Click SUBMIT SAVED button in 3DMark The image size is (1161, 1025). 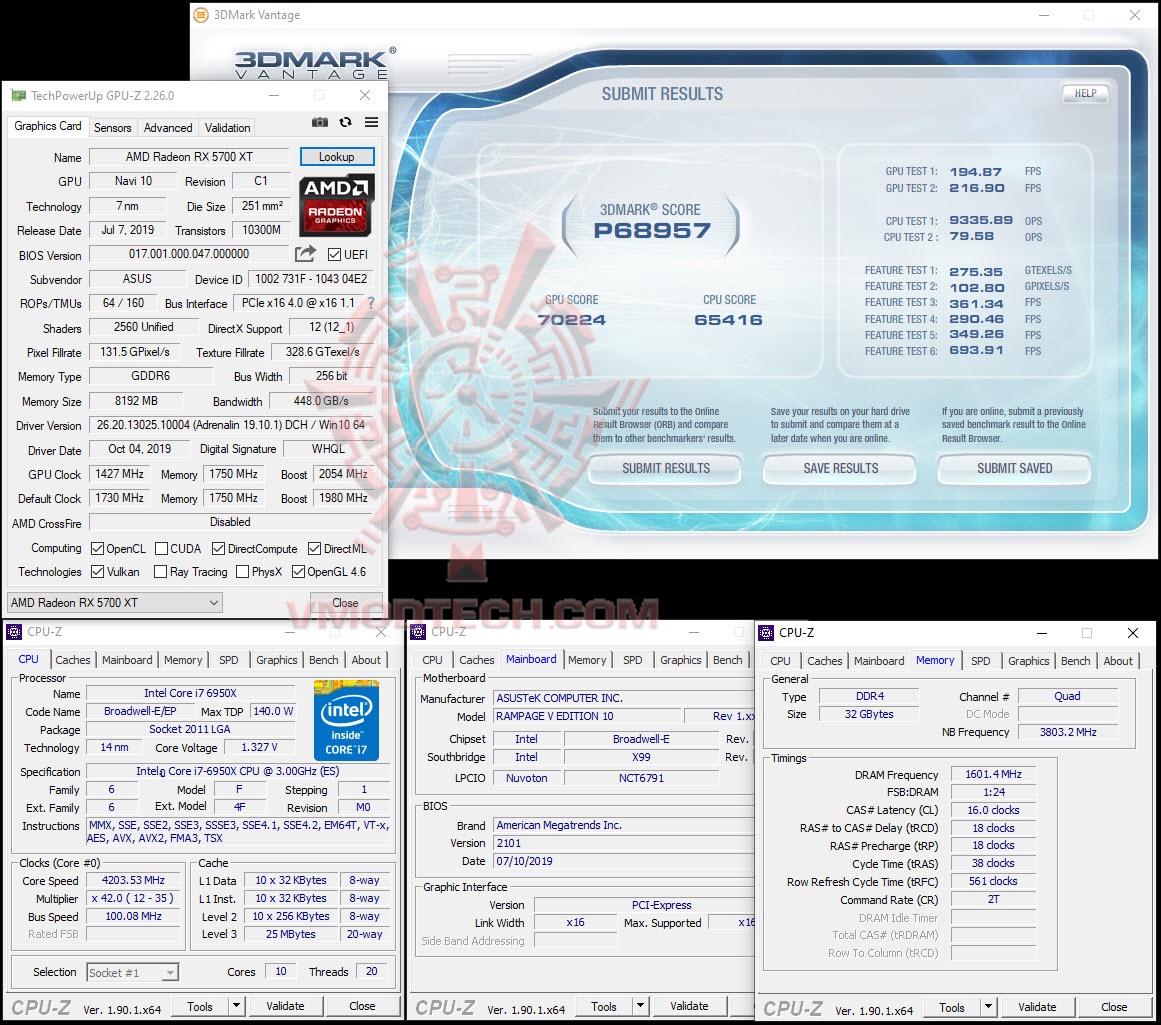tap(1014, 468)
